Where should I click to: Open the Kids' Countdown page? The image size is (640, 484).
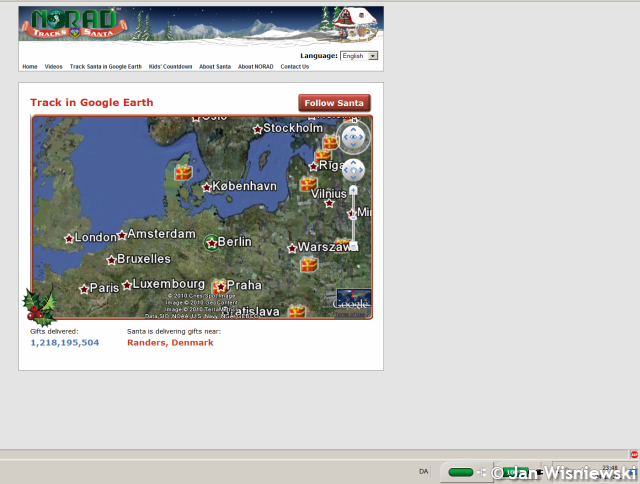click(x=170, y=67)
